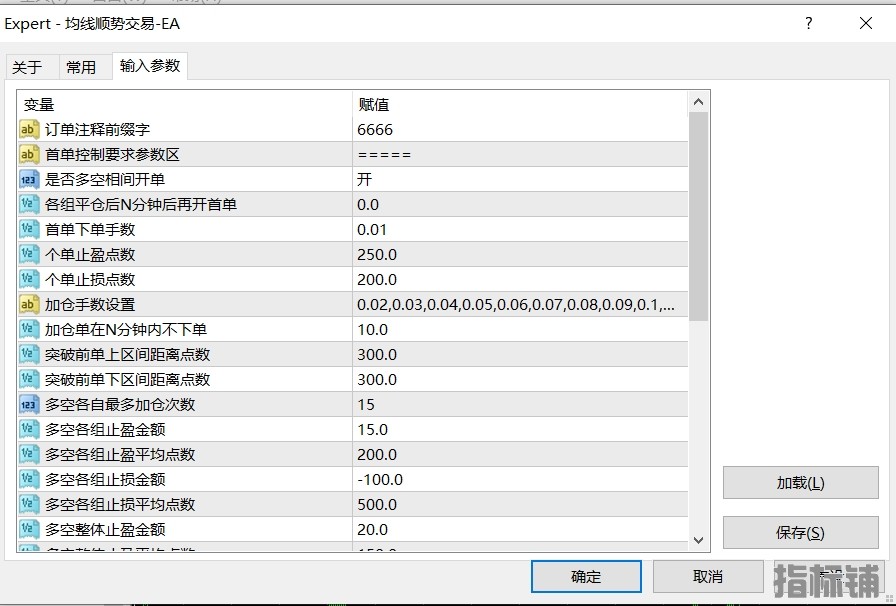Select the 多空各组止盈平均点数 variable name
The image size is (896, 606).
[120, 454]
